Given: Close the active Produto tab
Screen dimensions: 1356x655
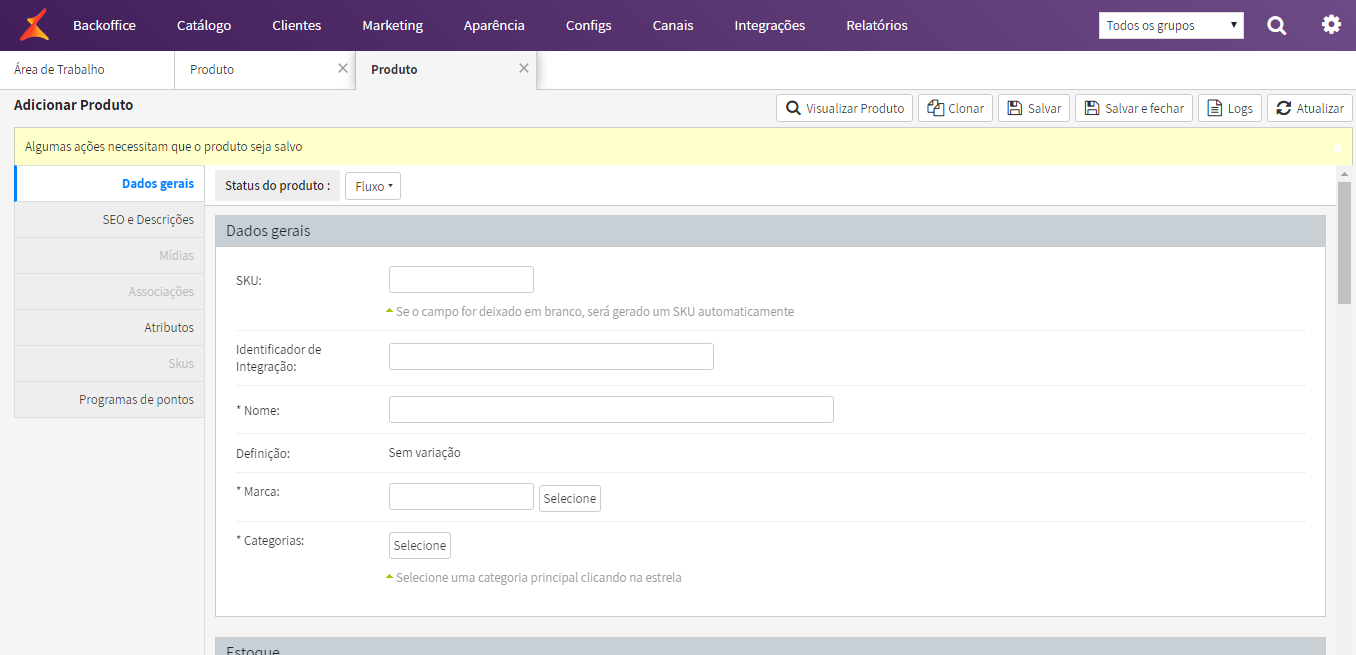Looking at the screenshot, I should [x=523, y=68].
